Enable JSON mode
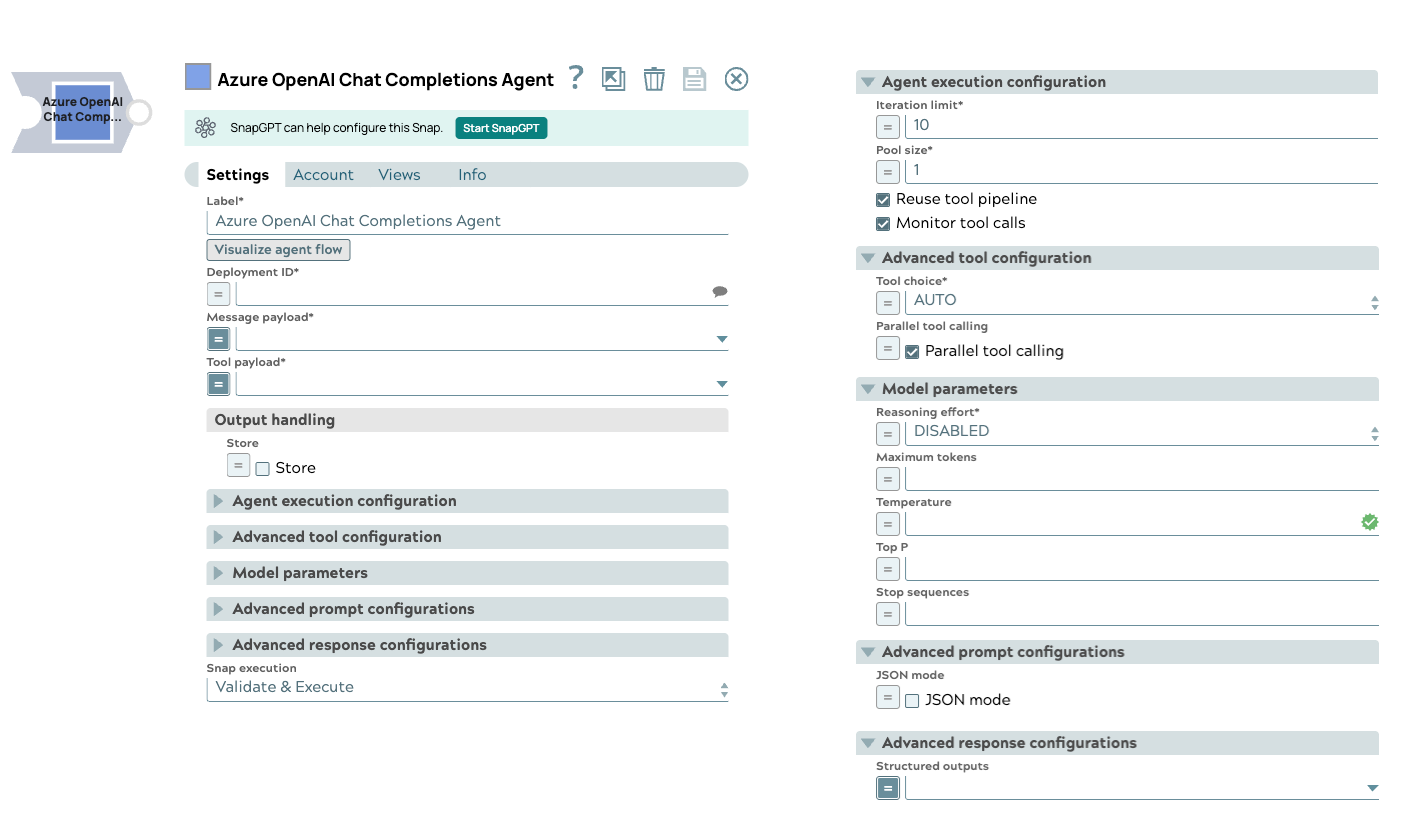The height and width of the screenshot is (828, 1421). tap(911, 700)
